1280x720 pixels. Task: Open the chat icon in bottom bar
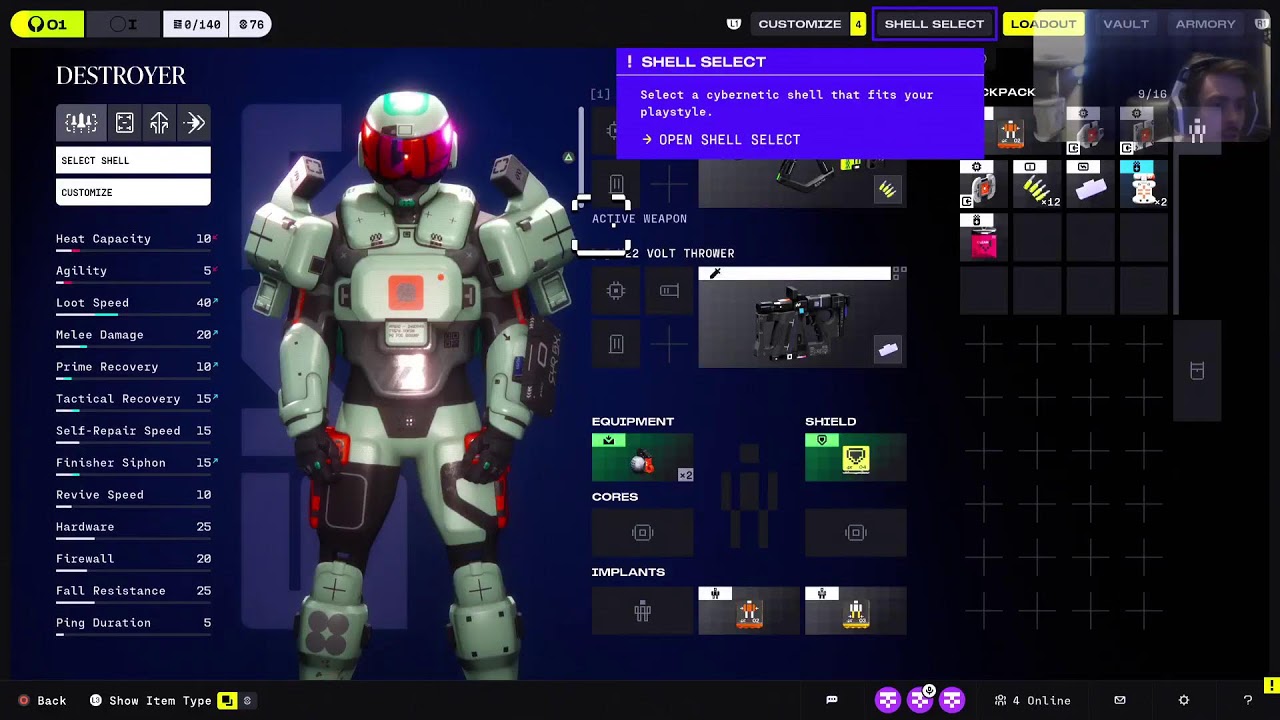(831, 700)
